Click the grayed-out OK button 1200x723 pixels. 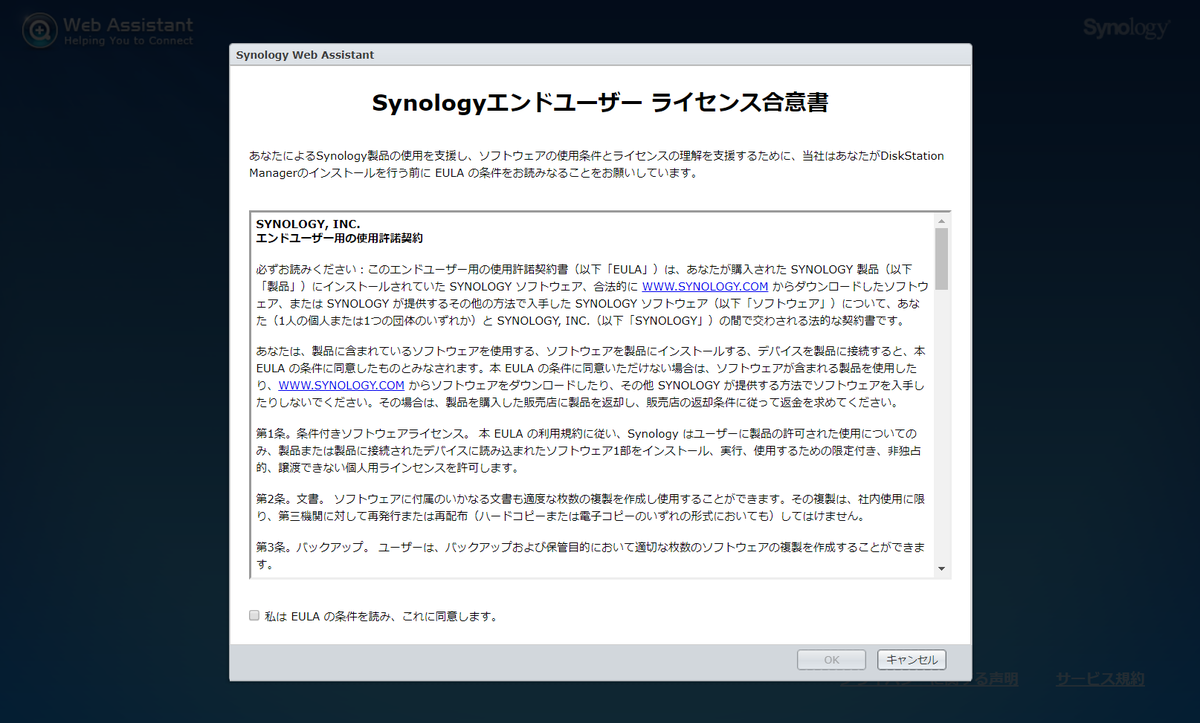click(x=831, y=660)
